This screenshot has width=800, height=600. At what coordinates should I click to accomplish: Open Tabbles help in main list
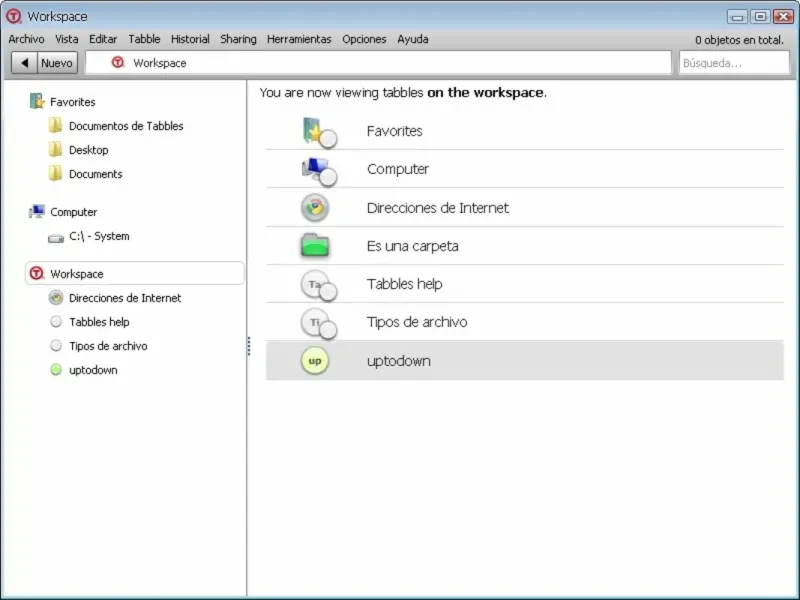click(x=524, y=284)
